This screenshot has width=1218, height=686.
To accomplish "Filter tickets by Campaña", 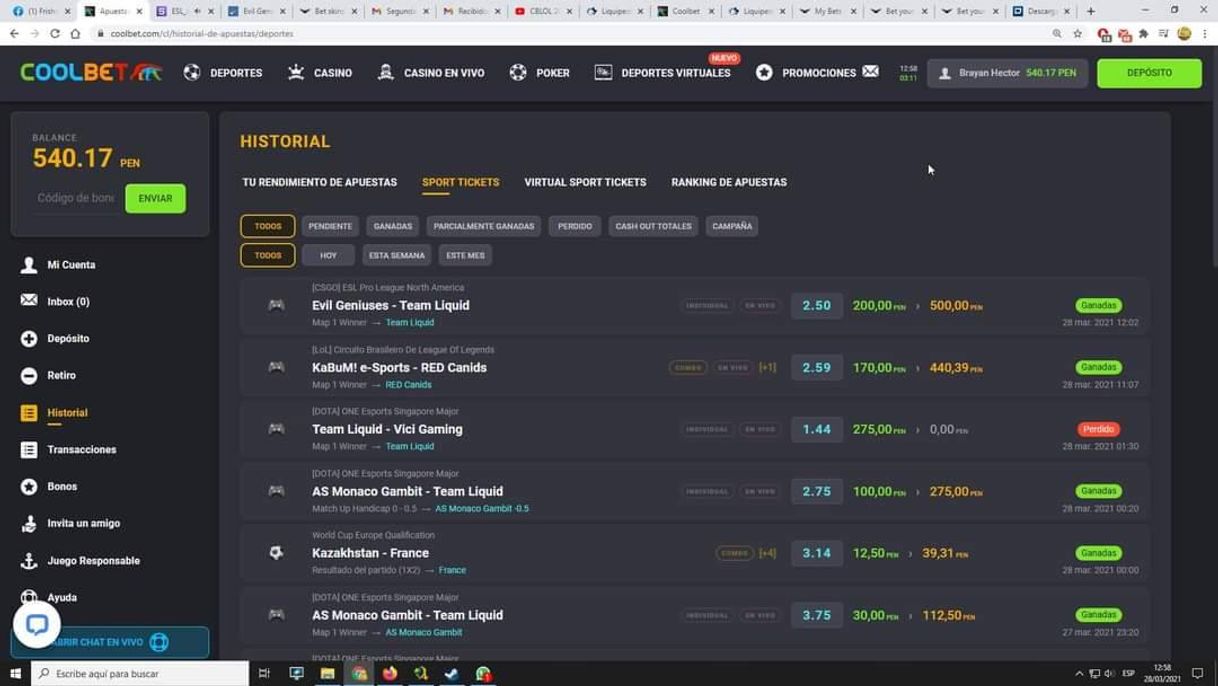I will [732, 226].
